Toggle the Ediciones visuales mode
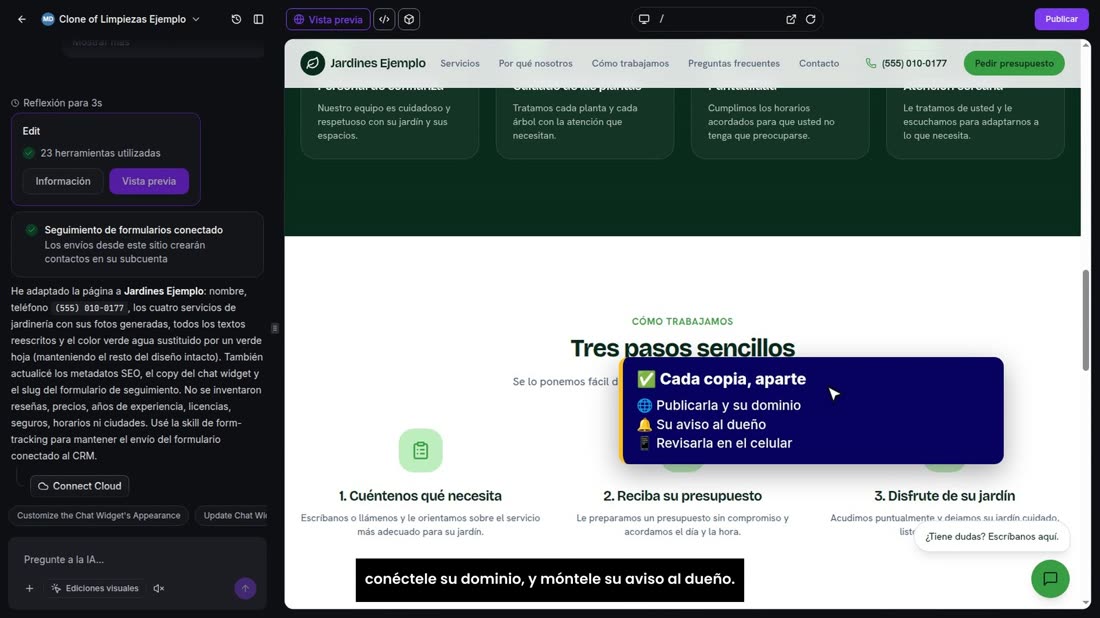Viewport: 1100px width, 618px height. (95, 589)
